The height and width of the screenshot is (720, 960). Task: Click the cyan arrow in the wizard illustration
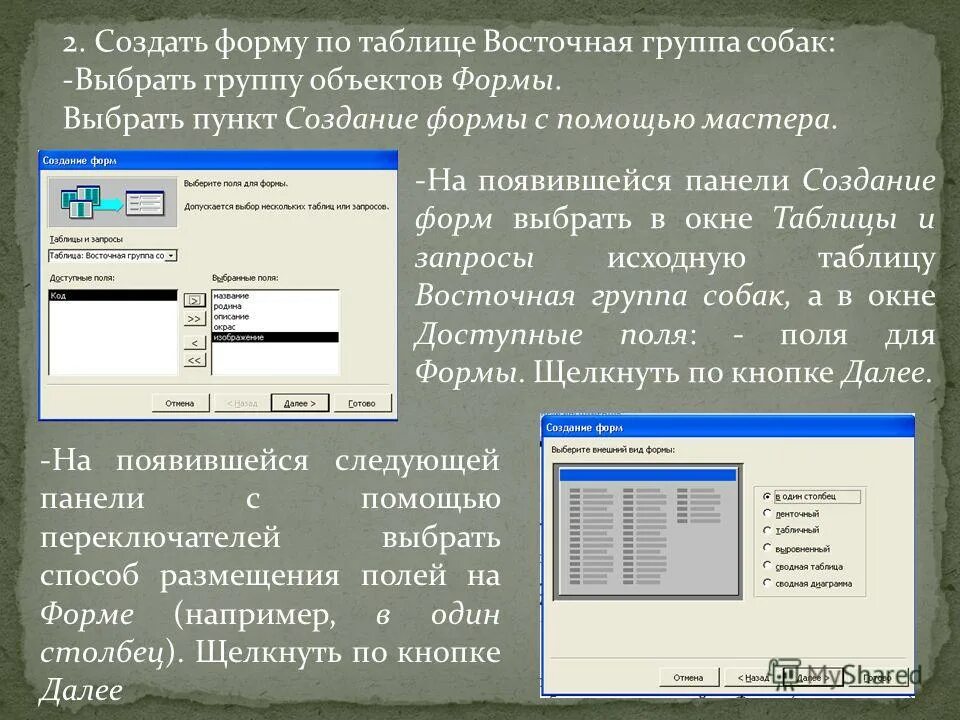click(111, 201)
